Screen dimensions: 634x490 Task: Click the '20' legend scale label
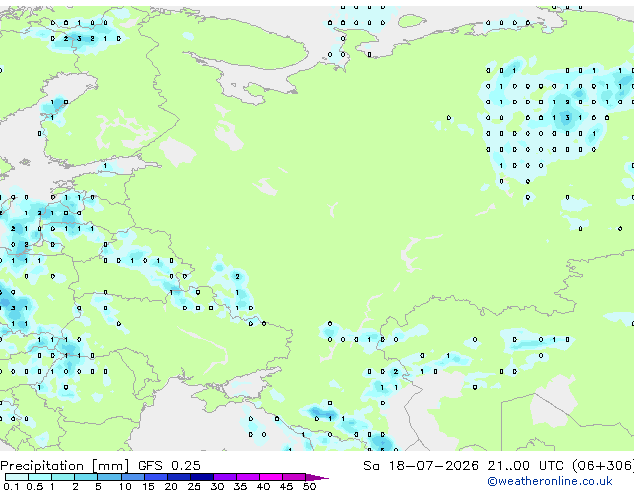[171, 486]
